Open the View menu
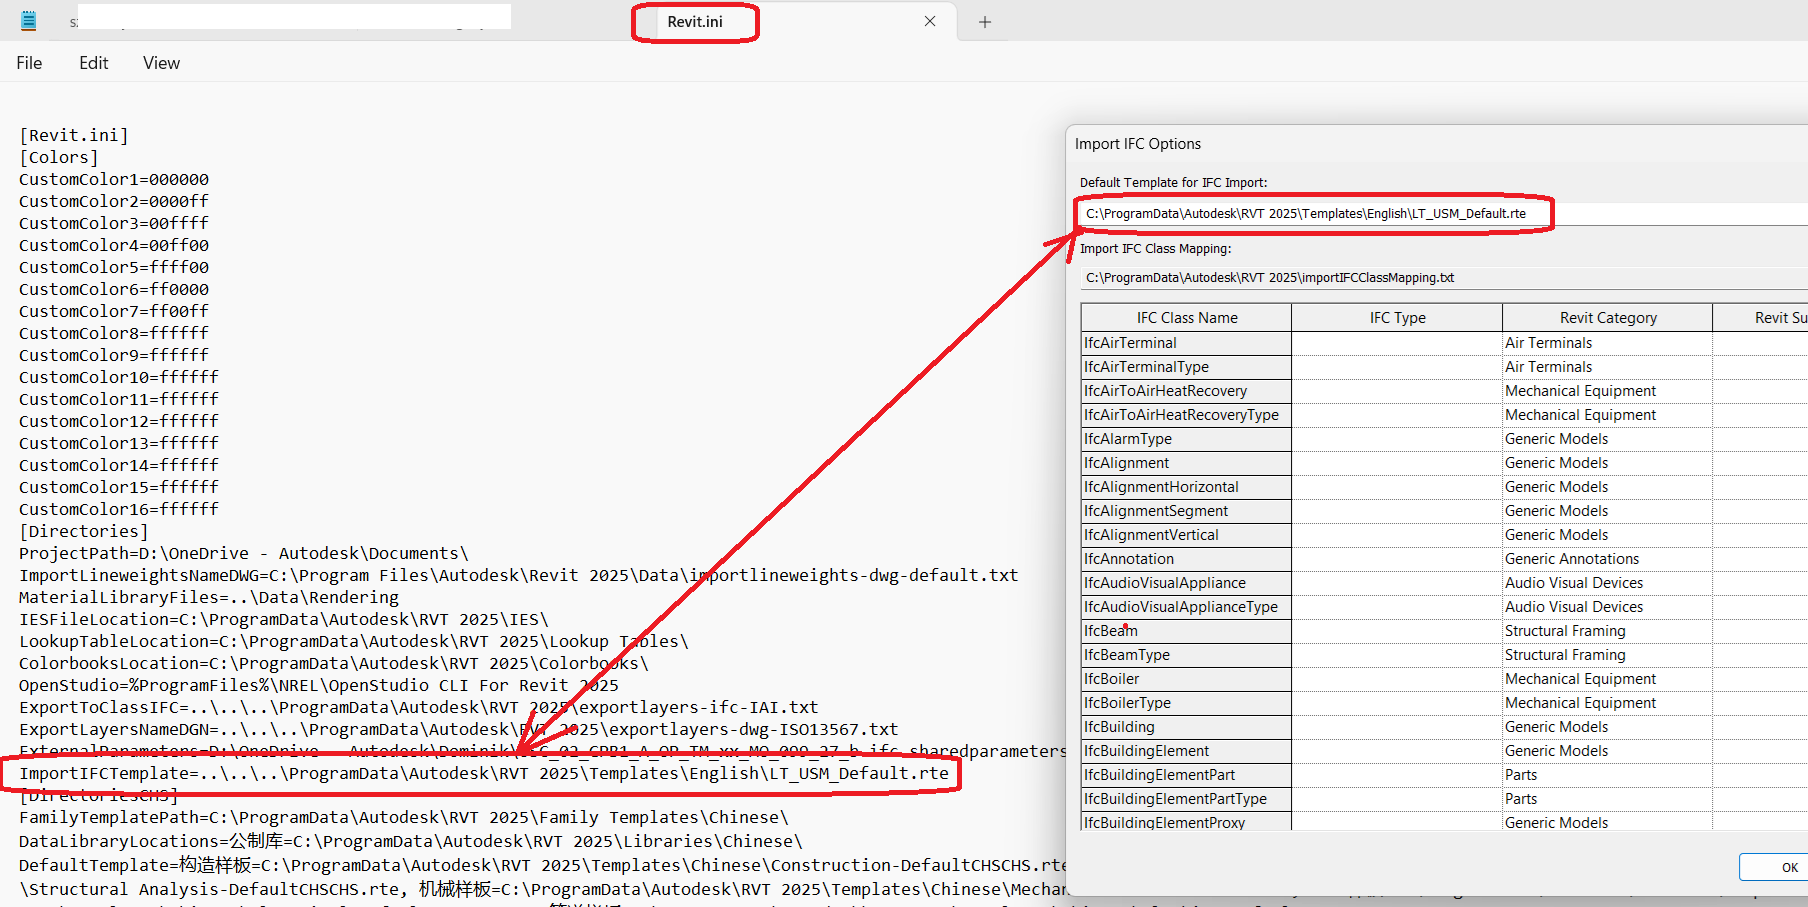1808x907 pixels. tap(160, 62)
